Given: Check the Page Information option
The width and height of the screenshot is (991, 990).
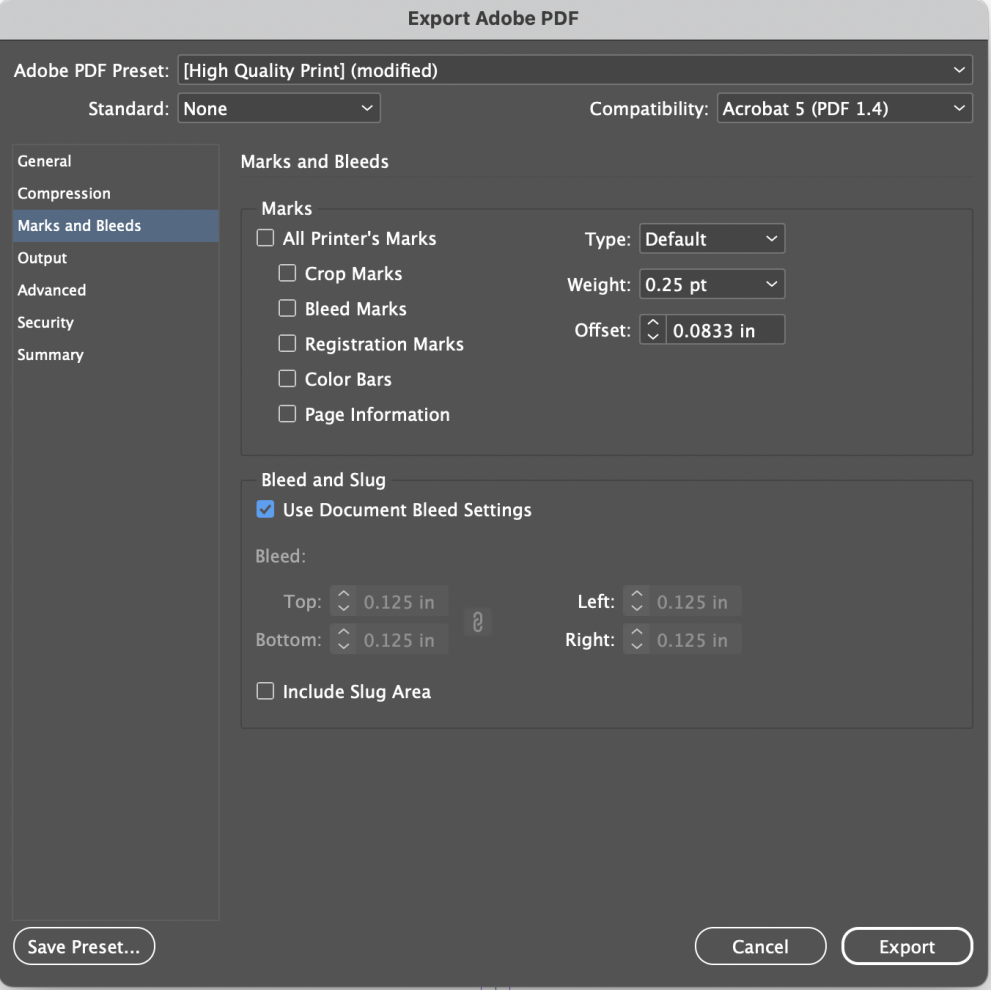Looking at the screenshot, I should click(287, 414).
